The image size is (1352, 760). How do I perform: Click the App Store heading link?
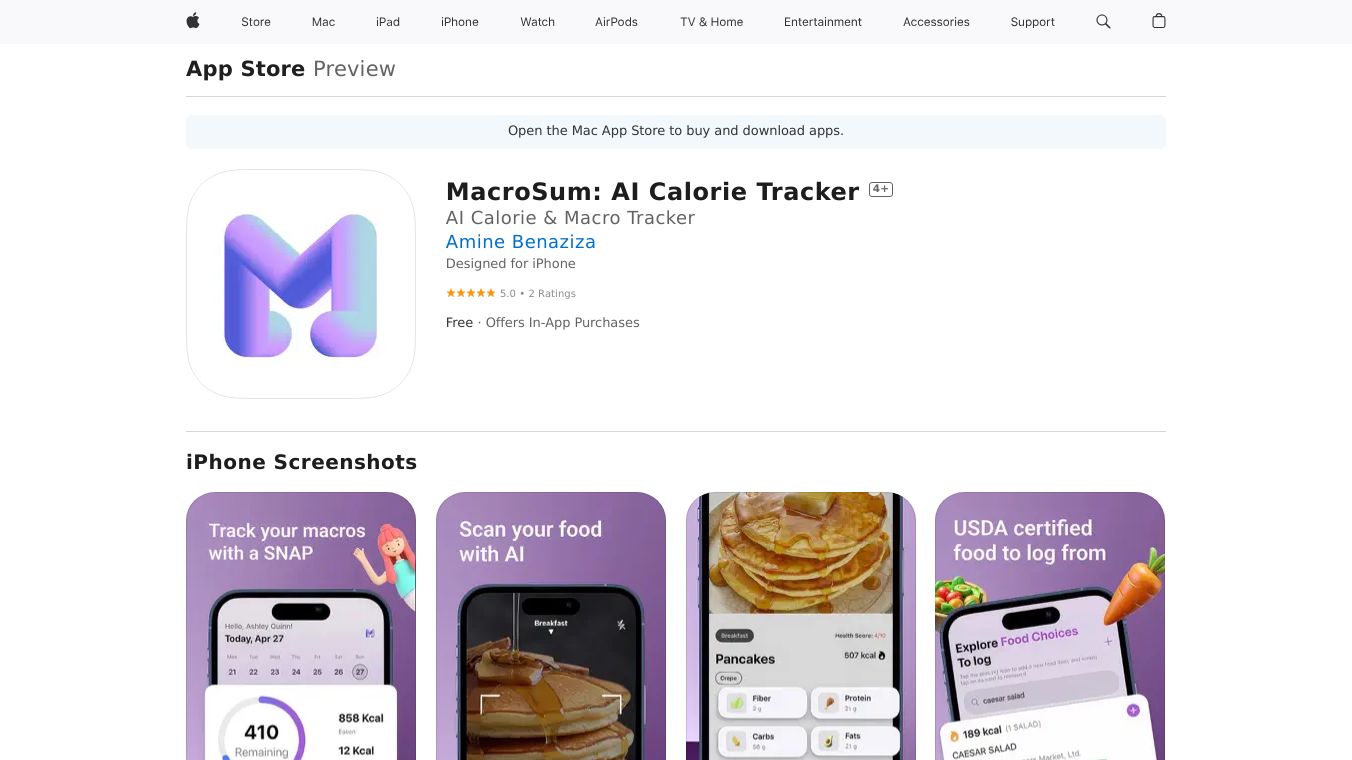click(245, 69)
